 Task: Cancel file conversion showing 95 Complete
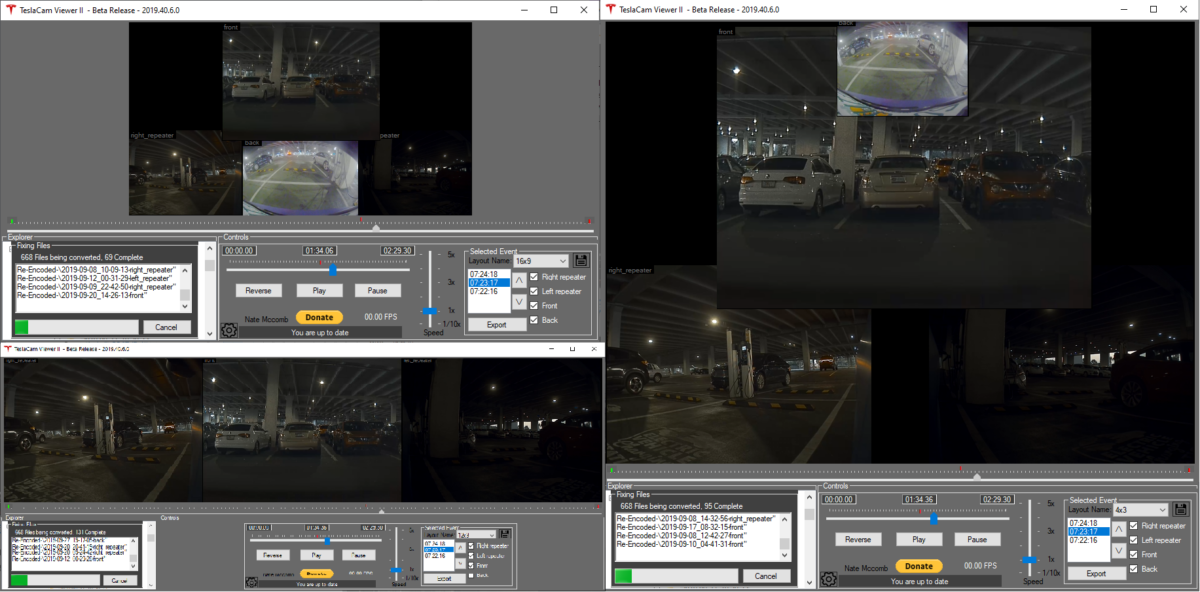click(766, 576)
